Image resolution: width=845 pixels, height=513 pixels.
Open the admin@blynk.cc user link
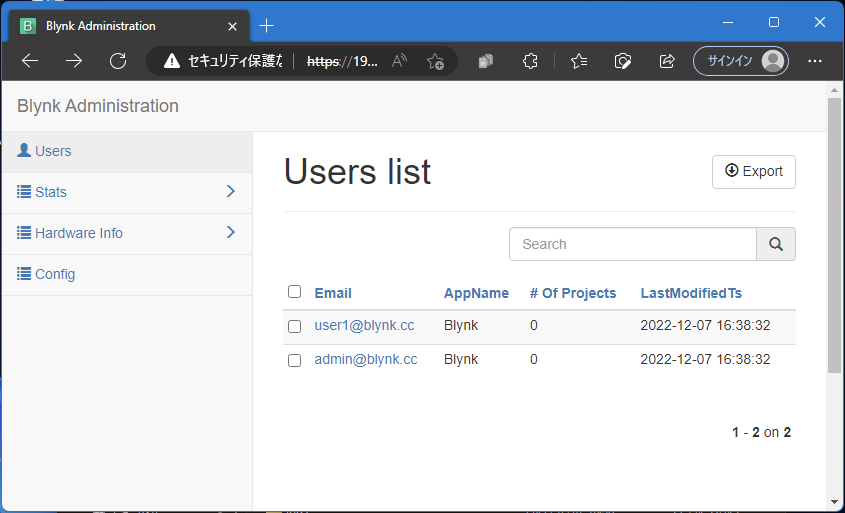click(x=365, y=359)
